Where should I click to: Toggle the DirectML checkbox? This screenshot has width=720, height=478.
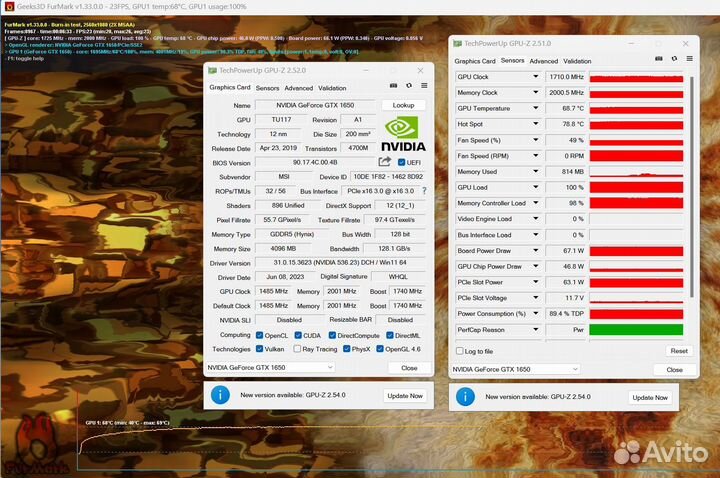(390, 335)
